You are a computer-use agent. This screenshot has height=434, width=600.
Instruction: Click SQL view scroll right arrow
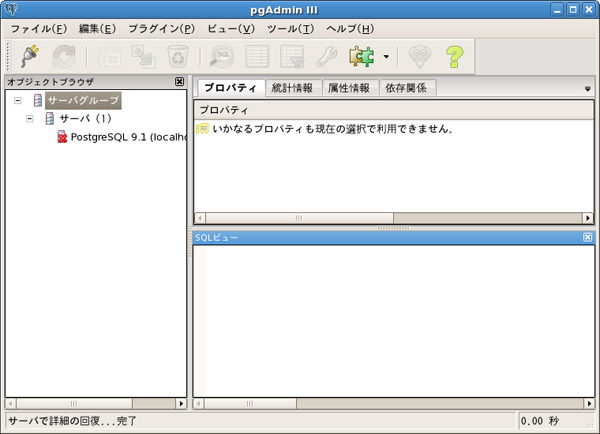pos(589,403)
